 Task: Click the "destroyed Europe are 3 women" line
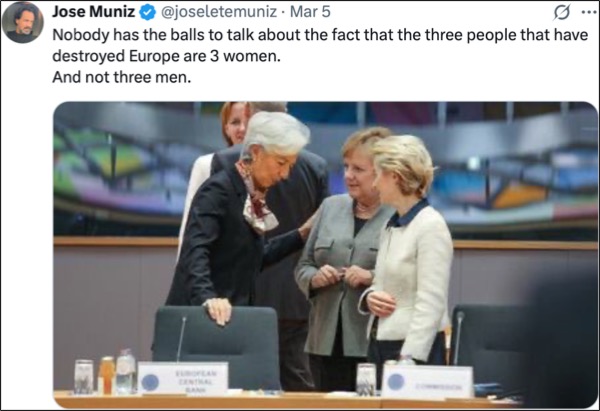point(166,56)
